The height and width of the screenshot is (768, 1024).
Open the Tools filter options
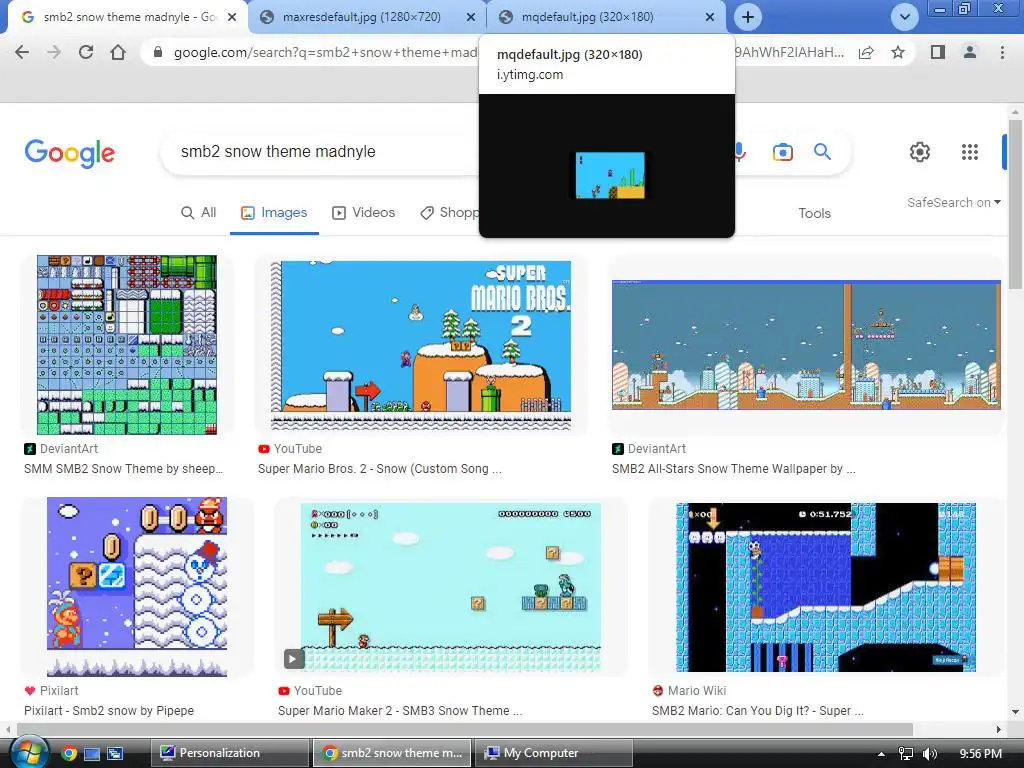(x=814, y=213)
